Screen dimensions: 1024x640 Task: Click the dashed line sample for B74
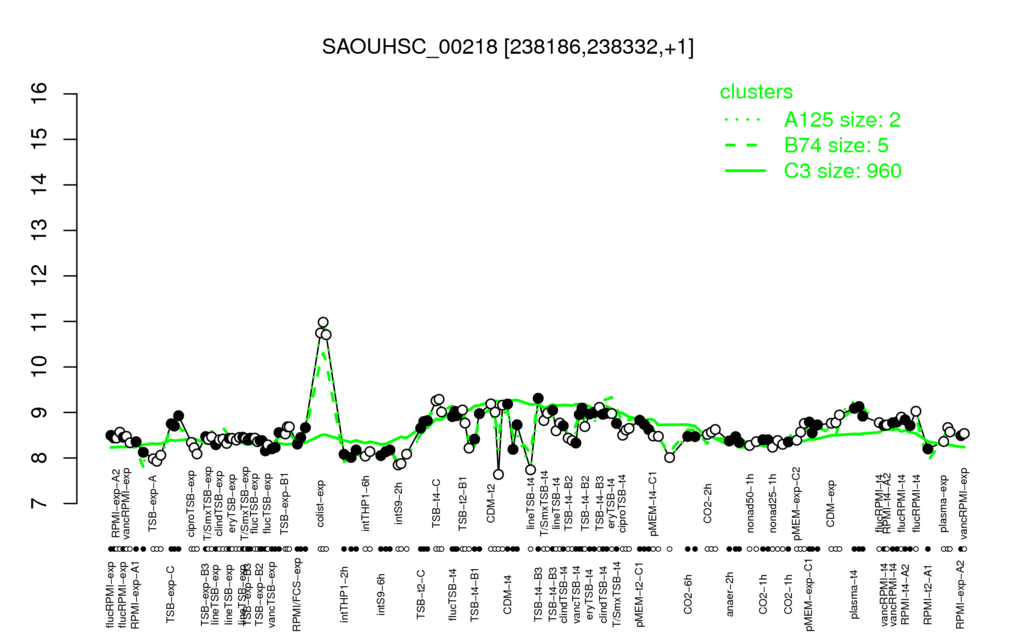744,145
